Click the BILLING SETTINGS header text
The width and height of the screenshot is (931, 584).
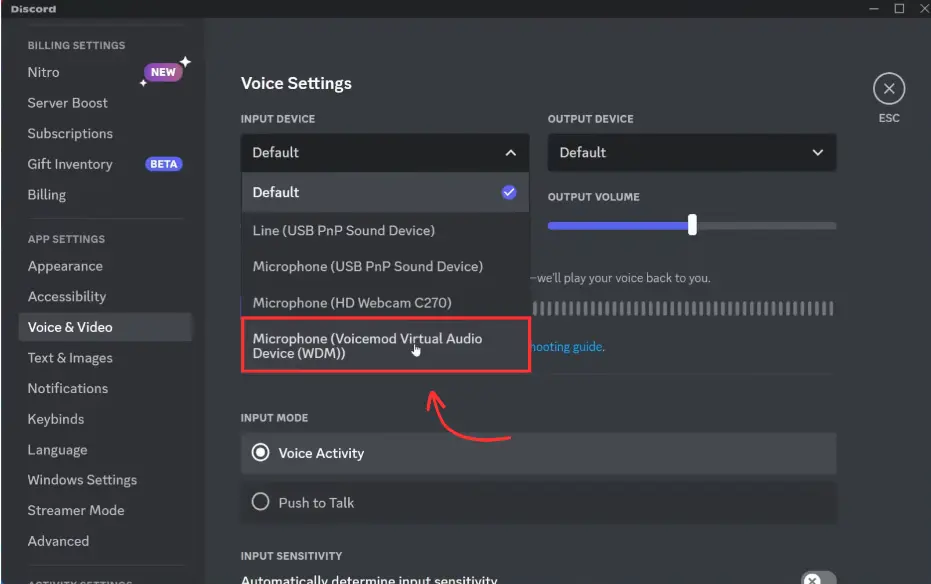pos(77,45)
